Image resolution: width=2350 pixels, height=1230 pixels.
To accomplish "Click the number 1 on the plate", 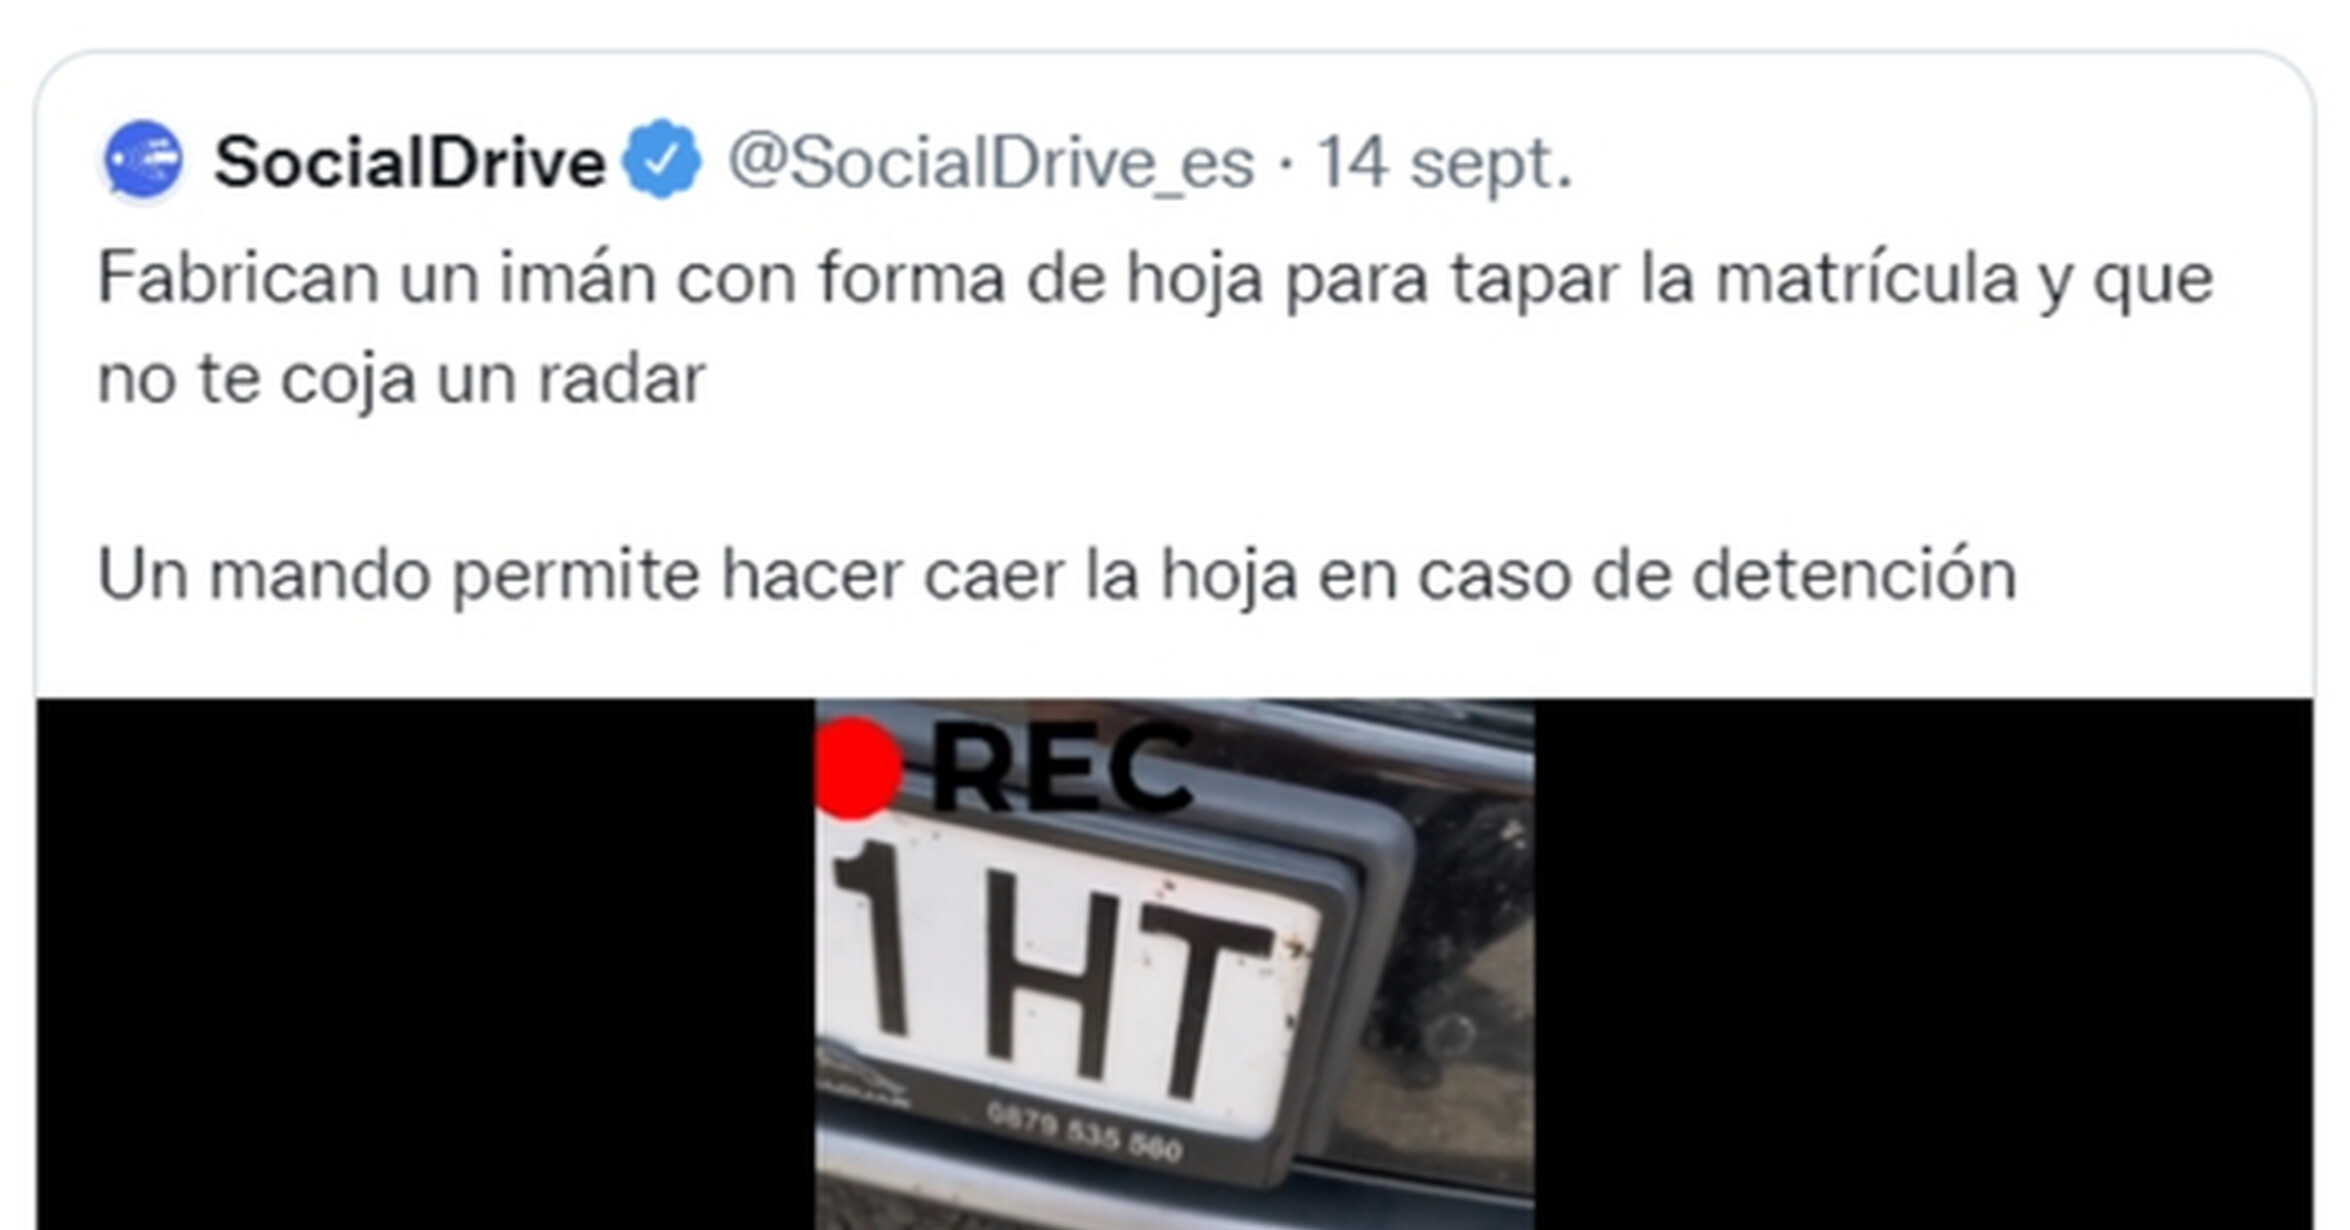I will pos(872,936).
